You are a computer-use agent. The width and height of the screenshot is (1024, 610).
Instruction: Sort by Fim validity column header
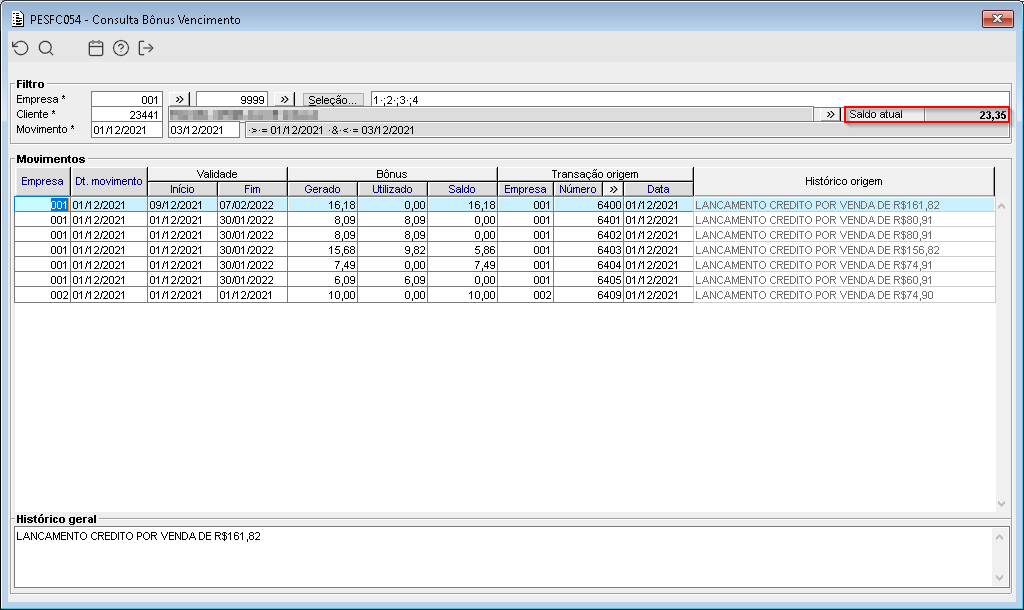(x=252, y=189)
